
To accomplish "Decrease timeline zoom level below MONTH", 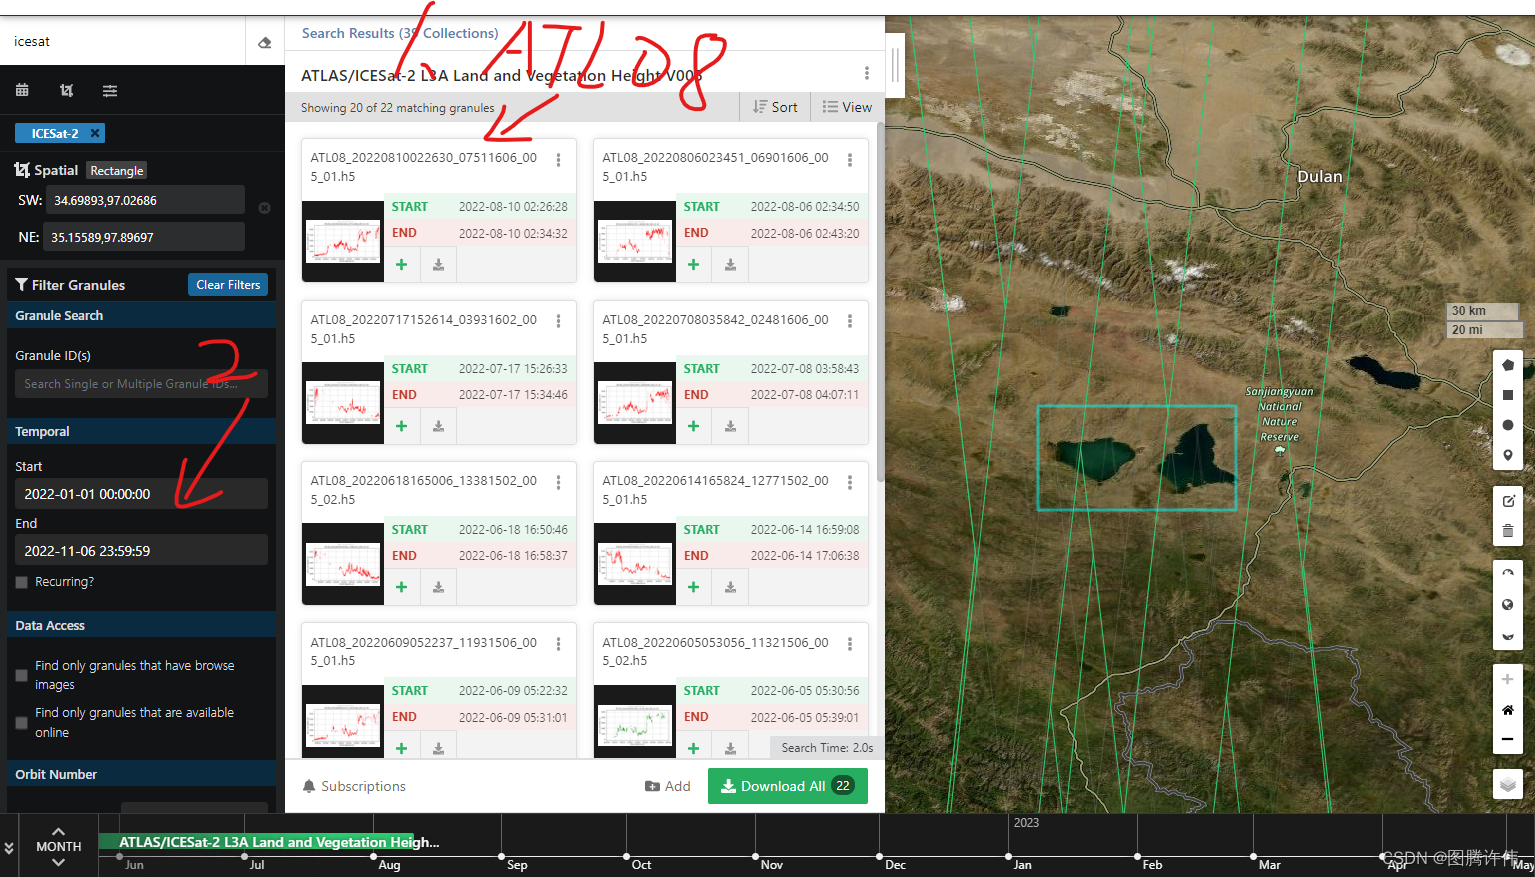I will [59, 863].
